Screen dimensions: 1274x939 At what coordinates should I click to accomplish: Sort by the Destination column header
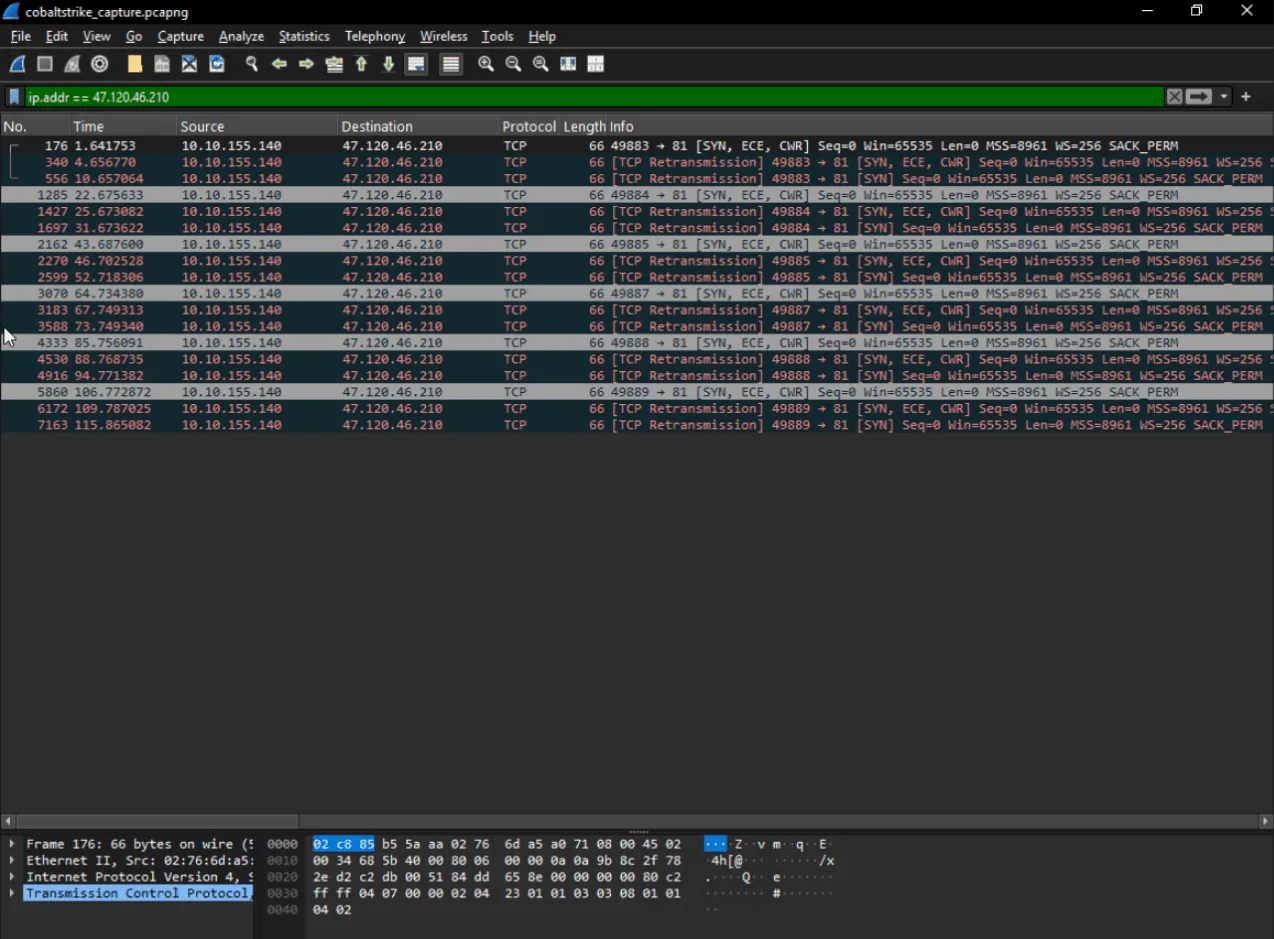[x=377, y=127]
